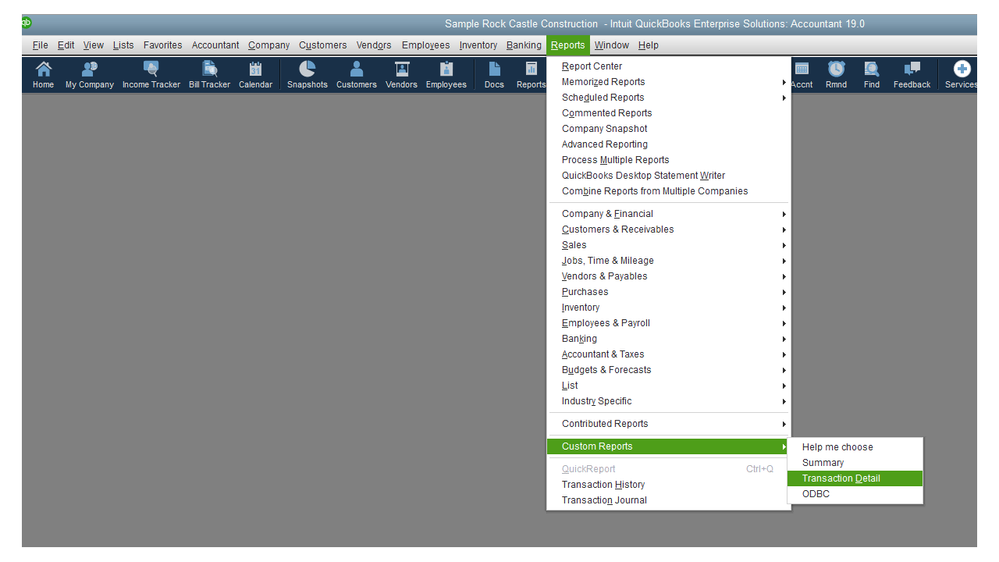View Snapshots from the toolbar
Viewport: 999px width, 562px height.
point(307,75)
